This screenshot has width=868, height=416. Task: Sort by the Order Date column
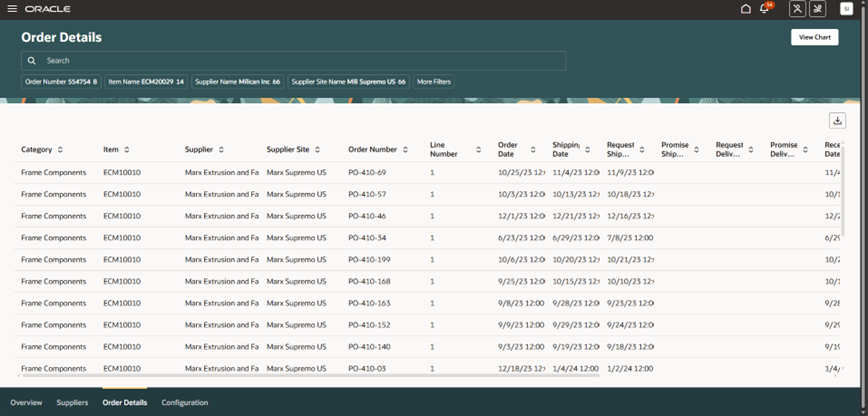coord(533,150)
